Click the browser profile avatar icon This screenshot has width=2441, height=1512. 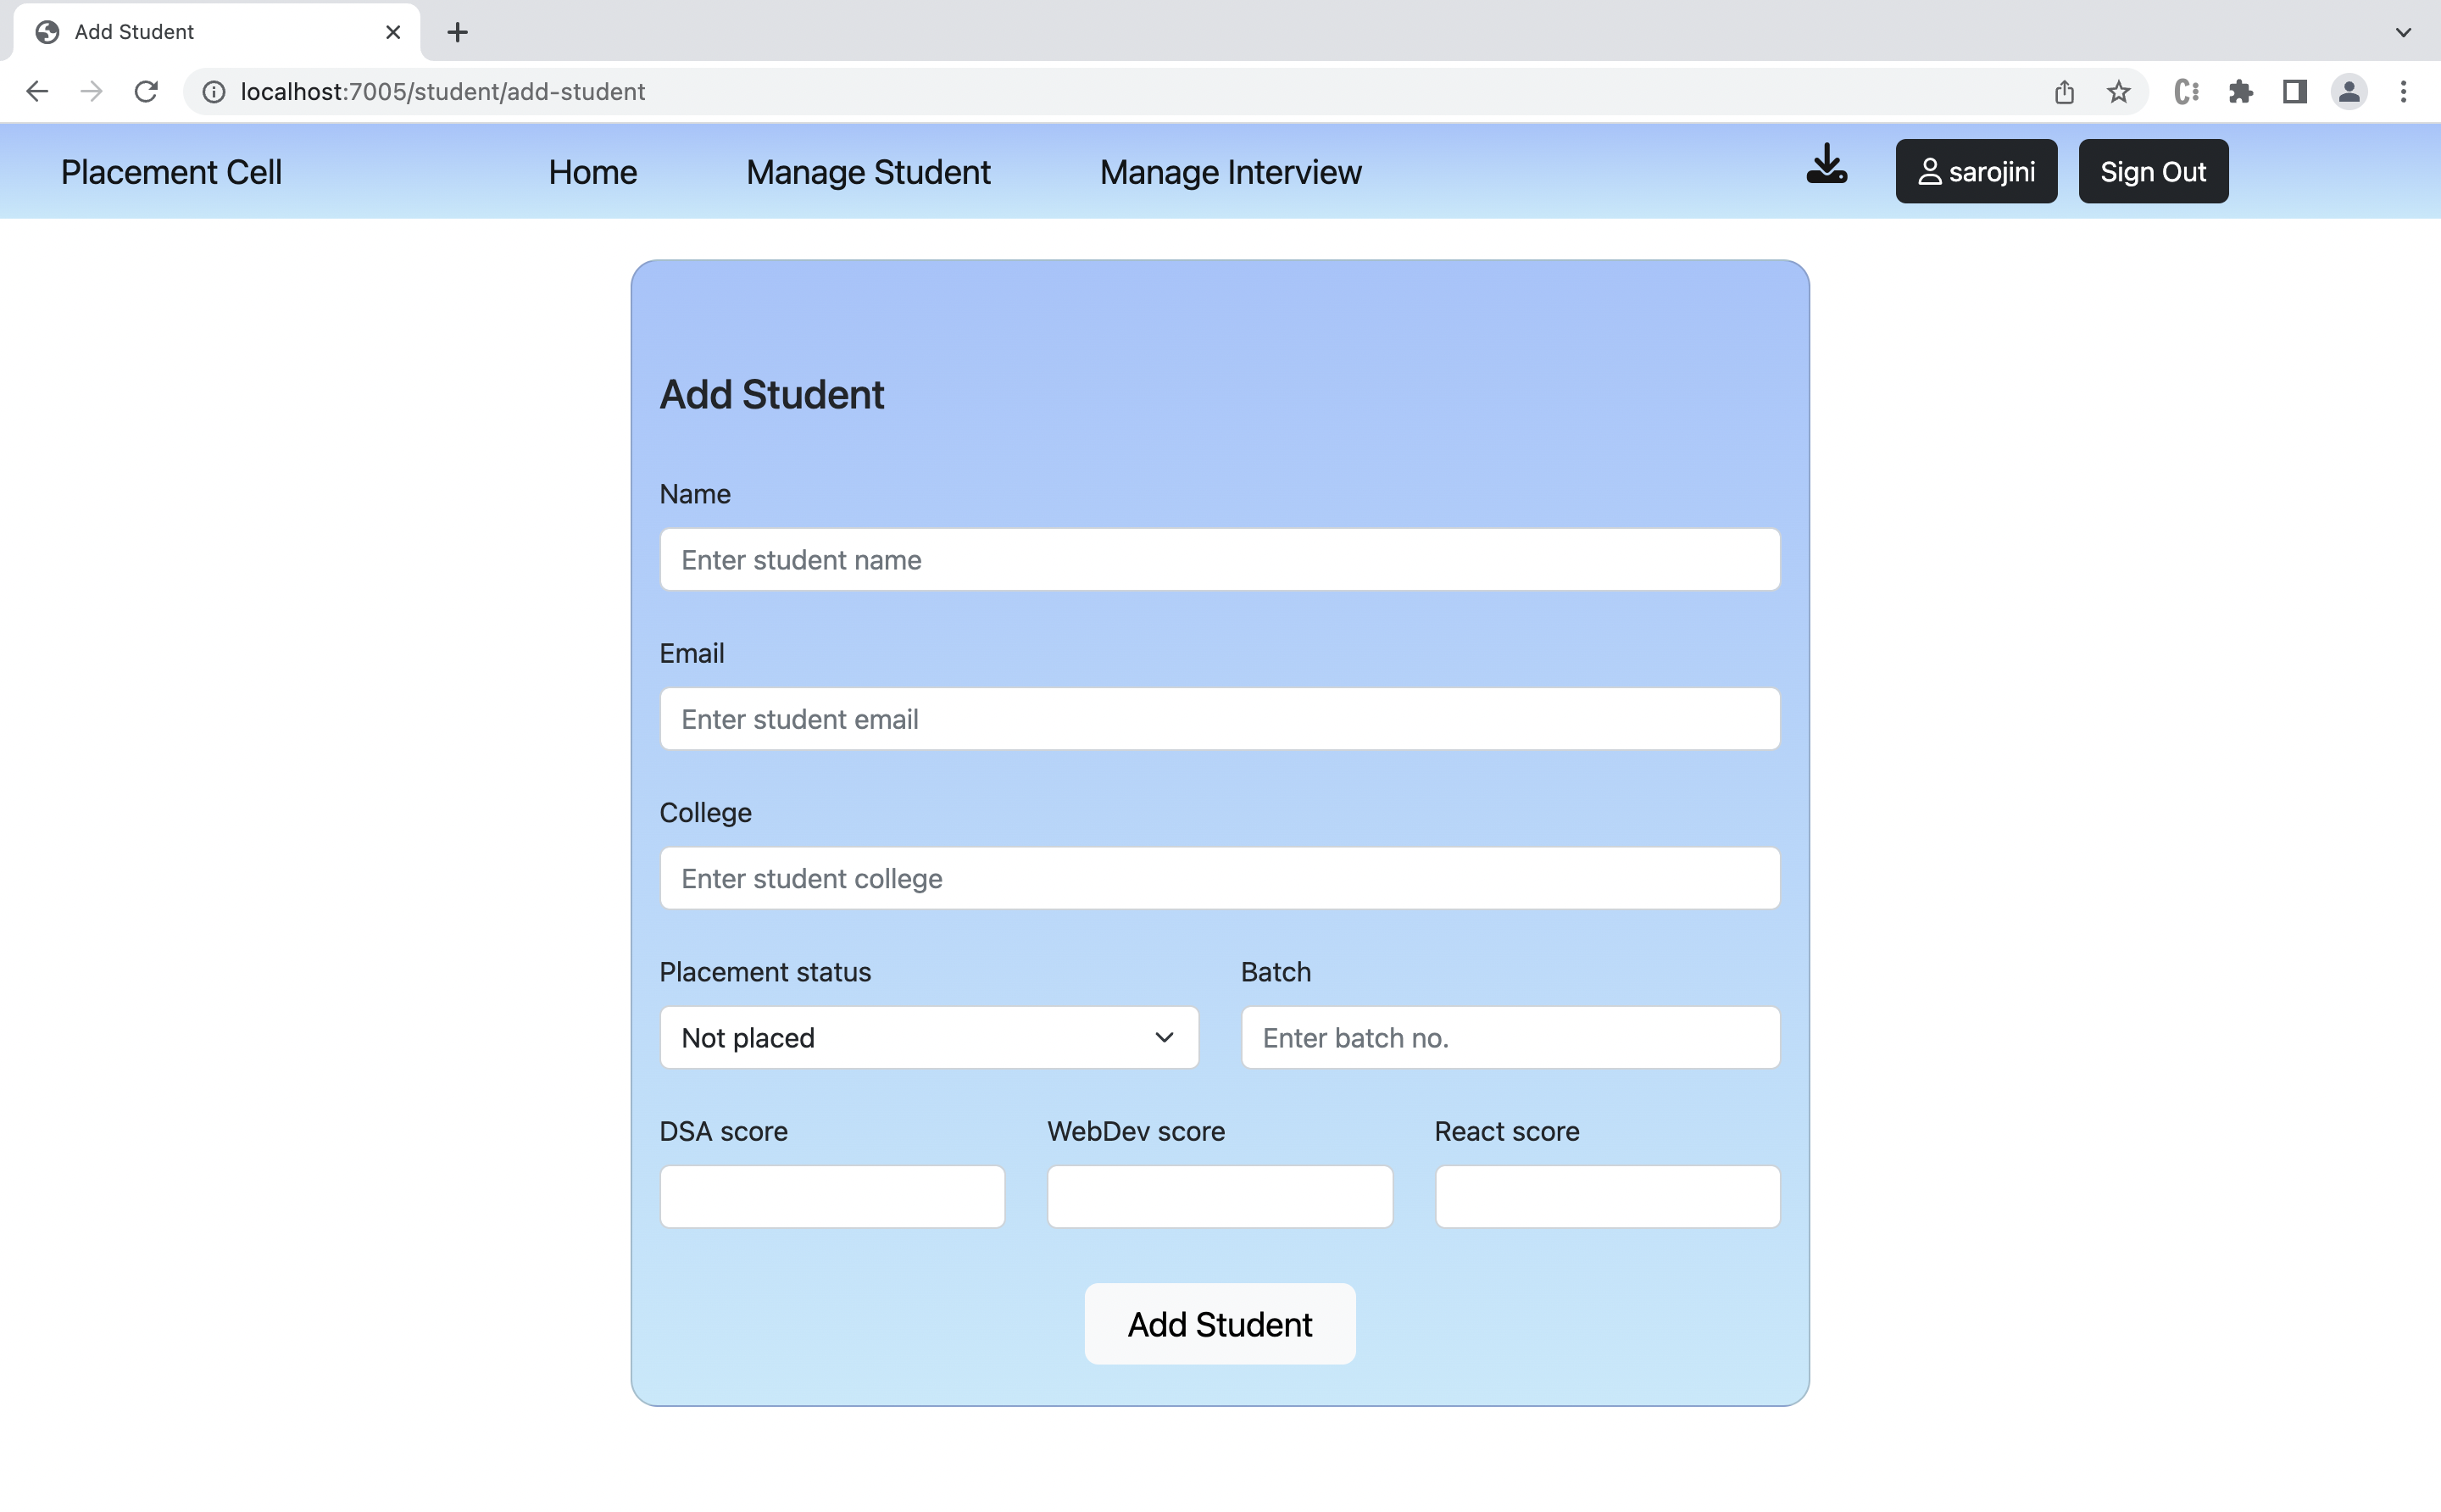pyautogui.click(x=2350, y=91)
